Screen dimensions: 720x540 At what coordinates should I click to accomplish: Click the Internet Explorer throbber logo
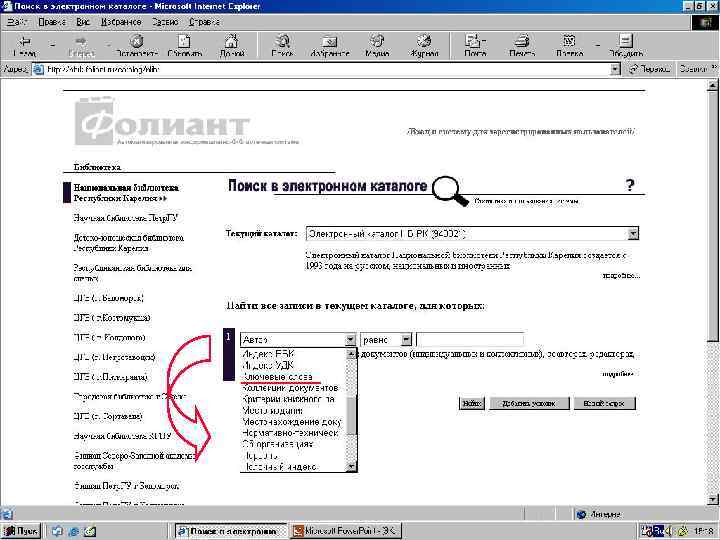click(705, 22)
